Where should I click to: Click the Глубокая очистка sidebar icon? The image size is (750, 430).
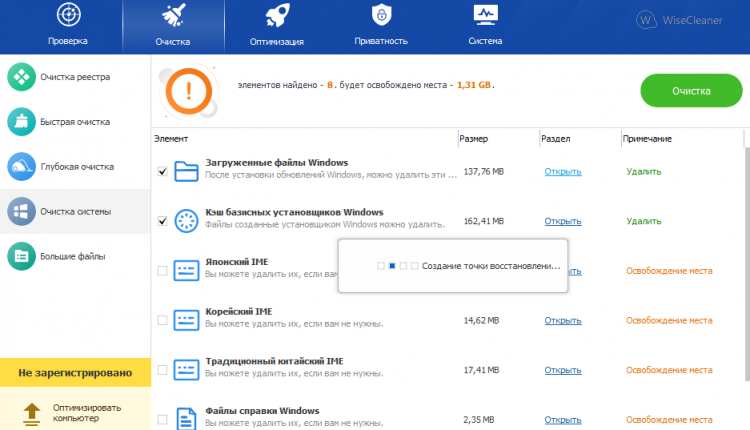(22, 166)
